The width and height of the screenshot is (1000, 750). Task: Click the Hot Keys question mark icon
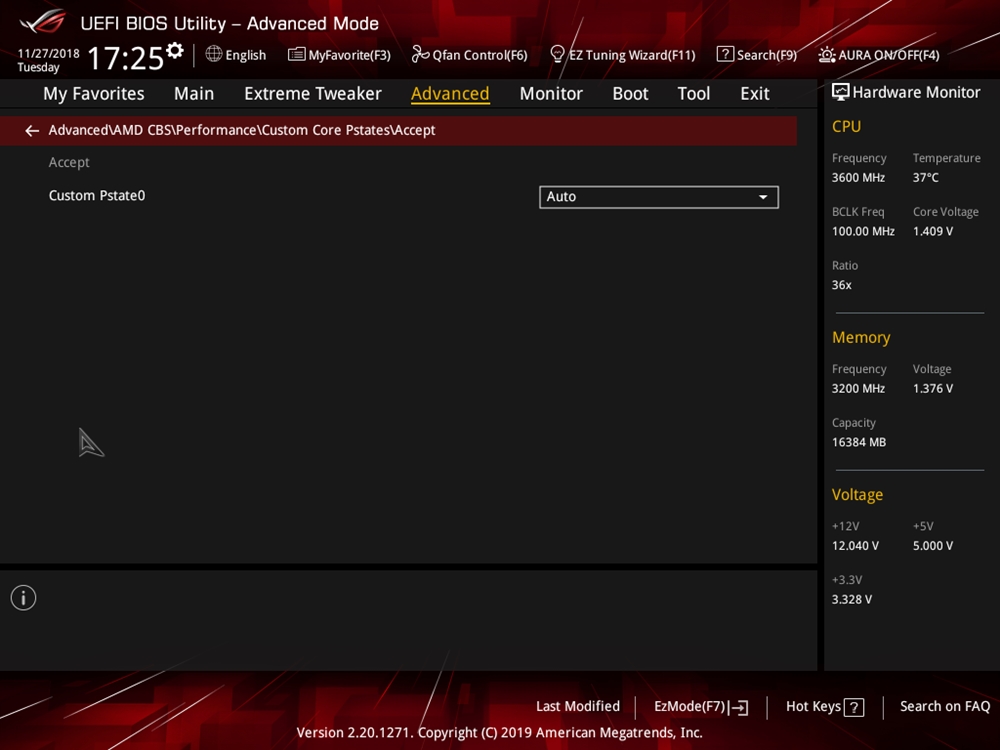[854, 707]
